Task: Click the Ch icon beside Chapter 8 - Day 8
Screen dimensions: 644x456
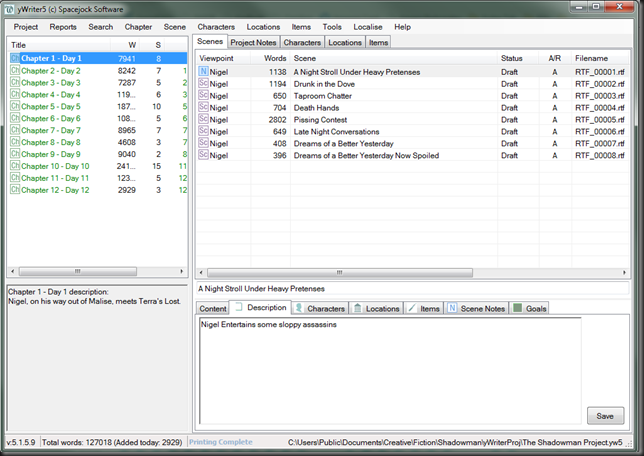Action: (15, 142)
